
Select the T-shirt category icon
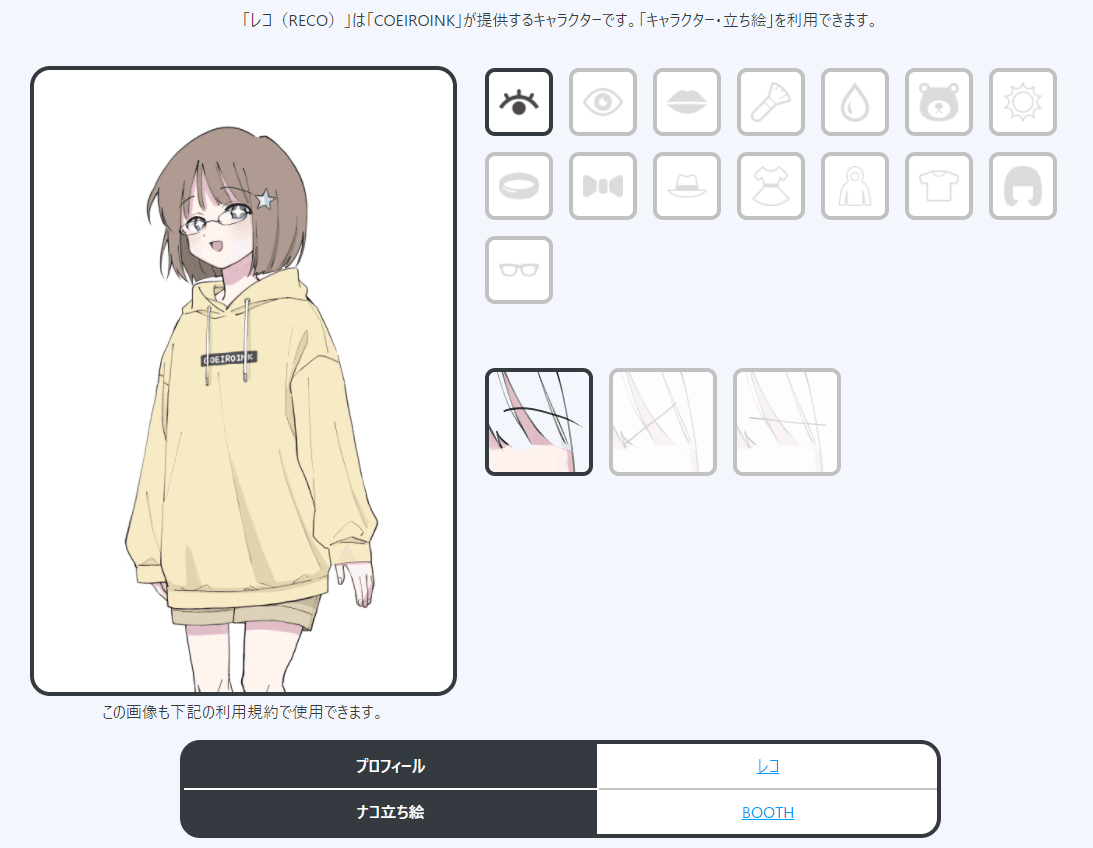(x=939, y=186)
